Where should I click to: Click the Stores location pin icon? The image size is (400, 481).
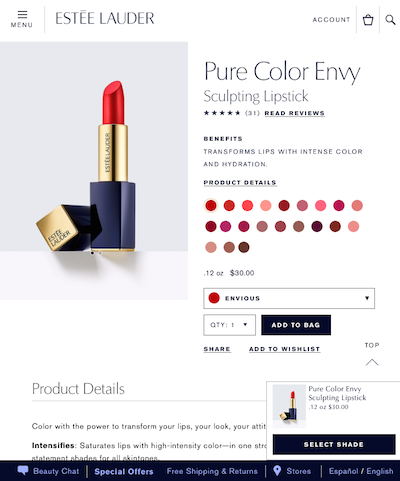click(x=277, y=470)
